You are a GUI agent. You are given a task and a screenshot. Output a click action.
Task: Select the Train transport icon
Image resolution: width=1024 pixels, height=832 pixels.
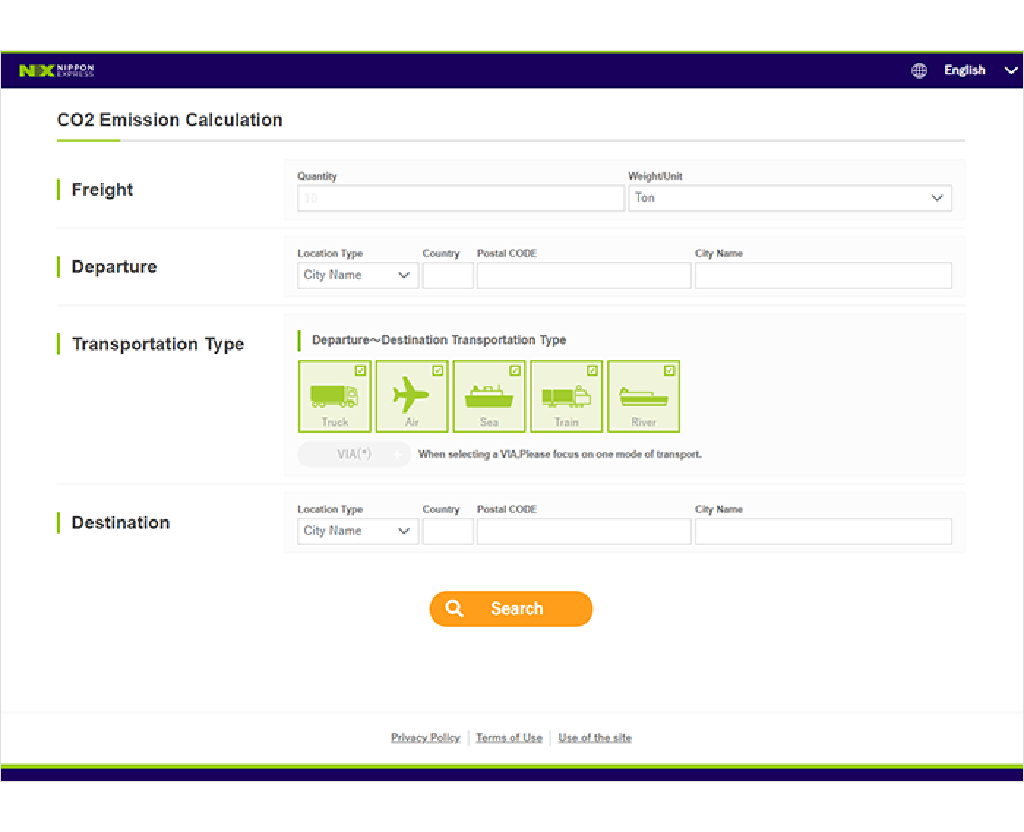pyautogui.click(x=566, y=395)
